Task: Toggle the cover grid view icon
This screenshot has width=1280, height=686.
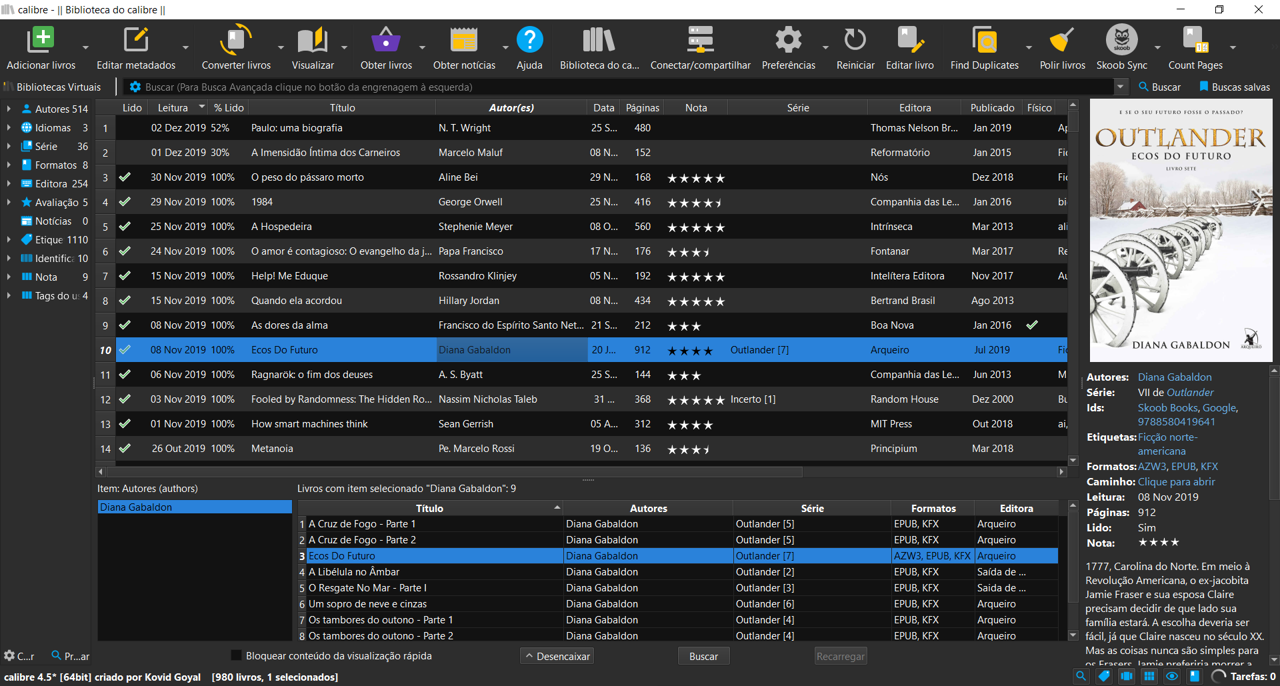Action: pos(1149,677)
